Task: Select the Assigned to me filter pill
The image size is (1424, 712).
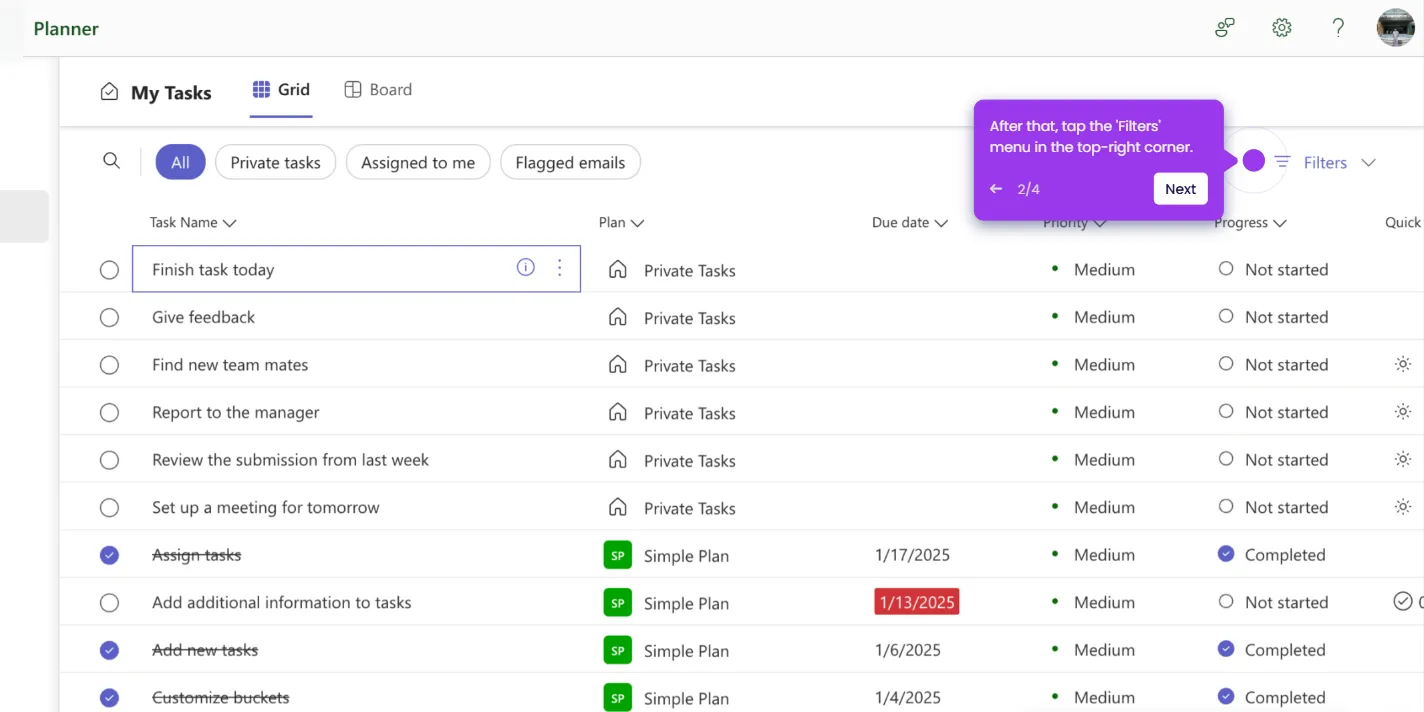Action: pyautogui.click(x=418, y=162)
